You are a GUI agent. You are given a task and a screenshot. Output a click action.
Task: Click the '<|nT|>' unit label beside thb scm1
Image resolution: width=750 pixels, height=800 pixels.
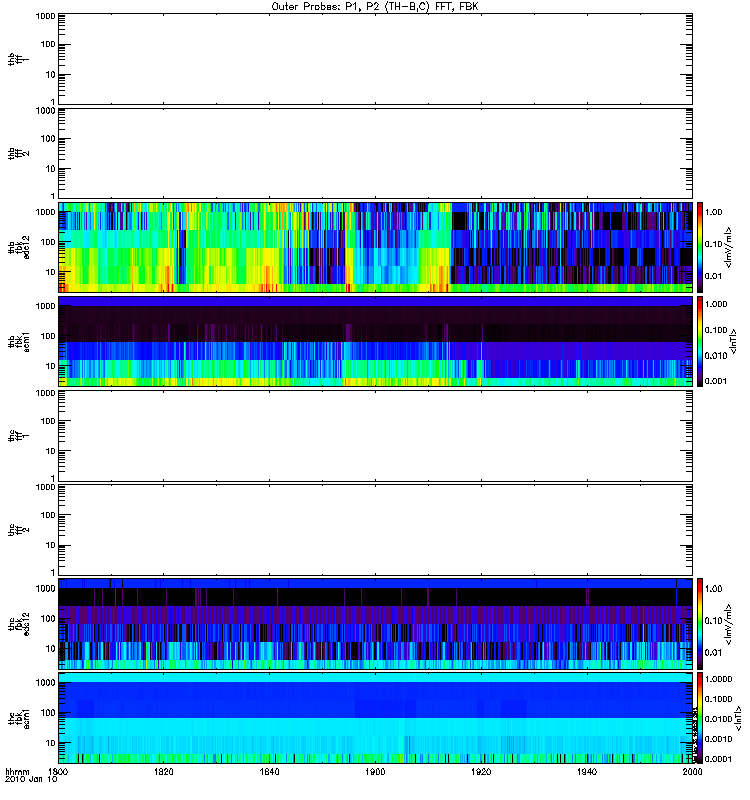click(733, 341)
